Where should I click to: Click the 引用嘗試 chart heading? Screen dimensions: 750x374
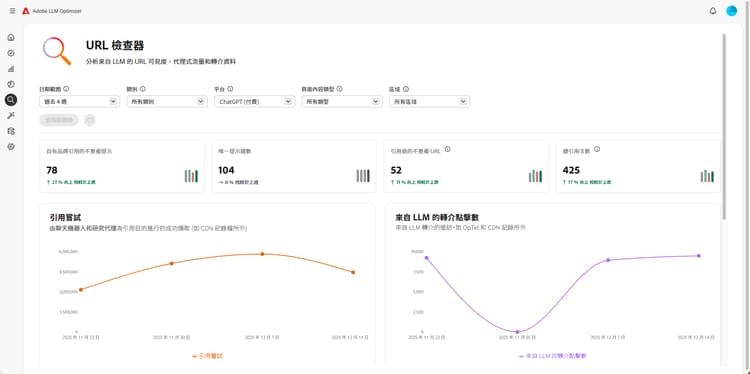(66, 218)
